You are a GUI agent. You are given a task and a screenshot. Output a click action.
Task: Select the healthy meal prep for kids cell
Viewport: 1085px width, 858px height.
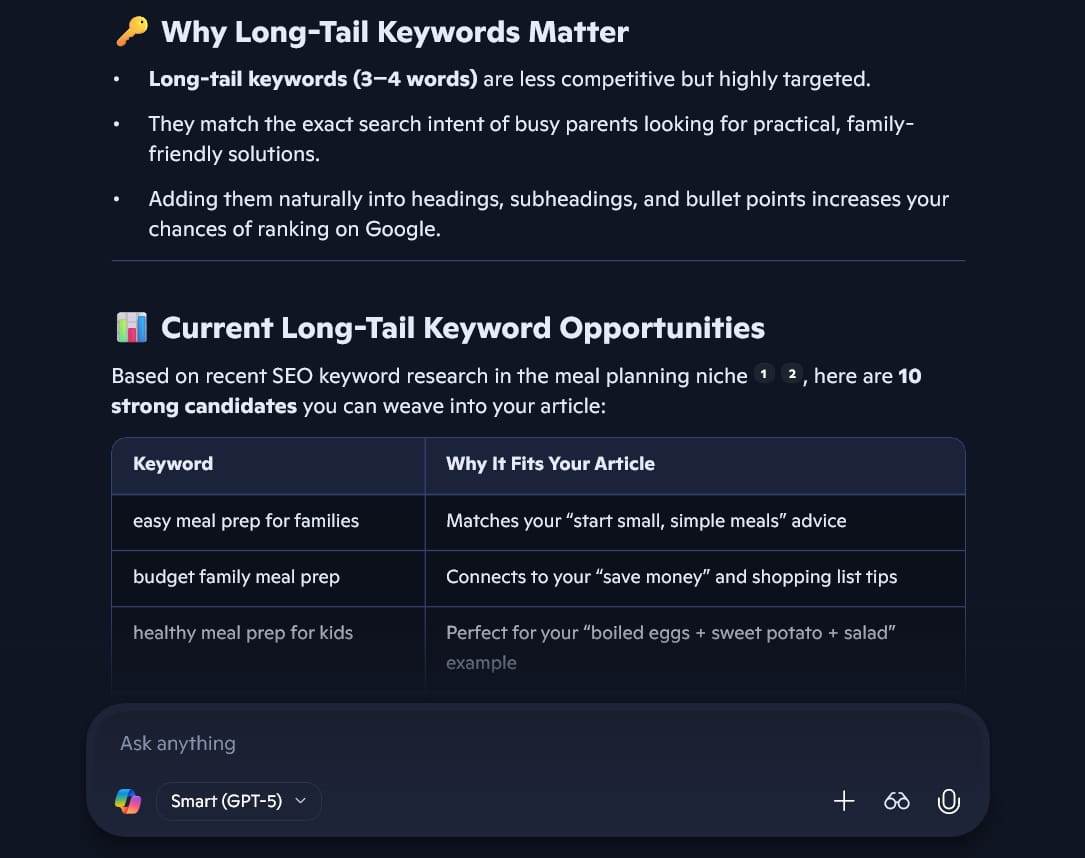242,633
